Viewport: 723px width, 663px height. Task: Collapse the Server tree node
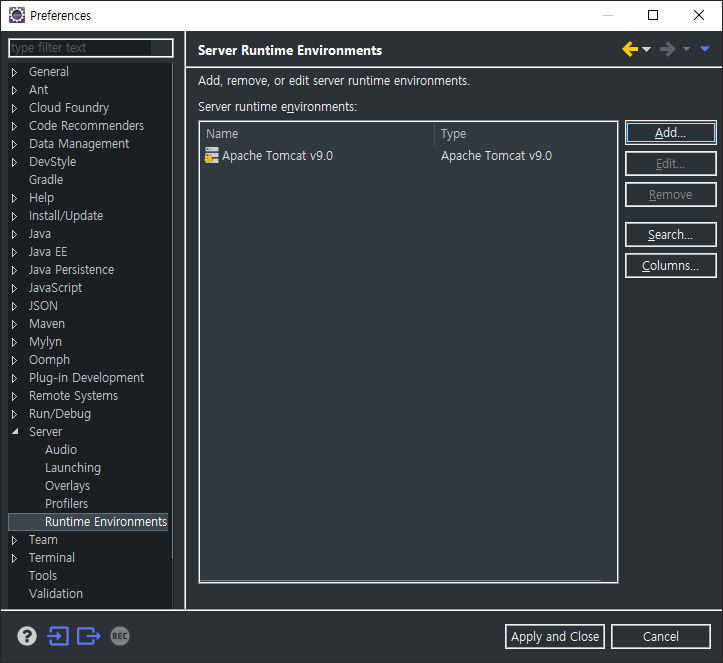coord(15,432)
